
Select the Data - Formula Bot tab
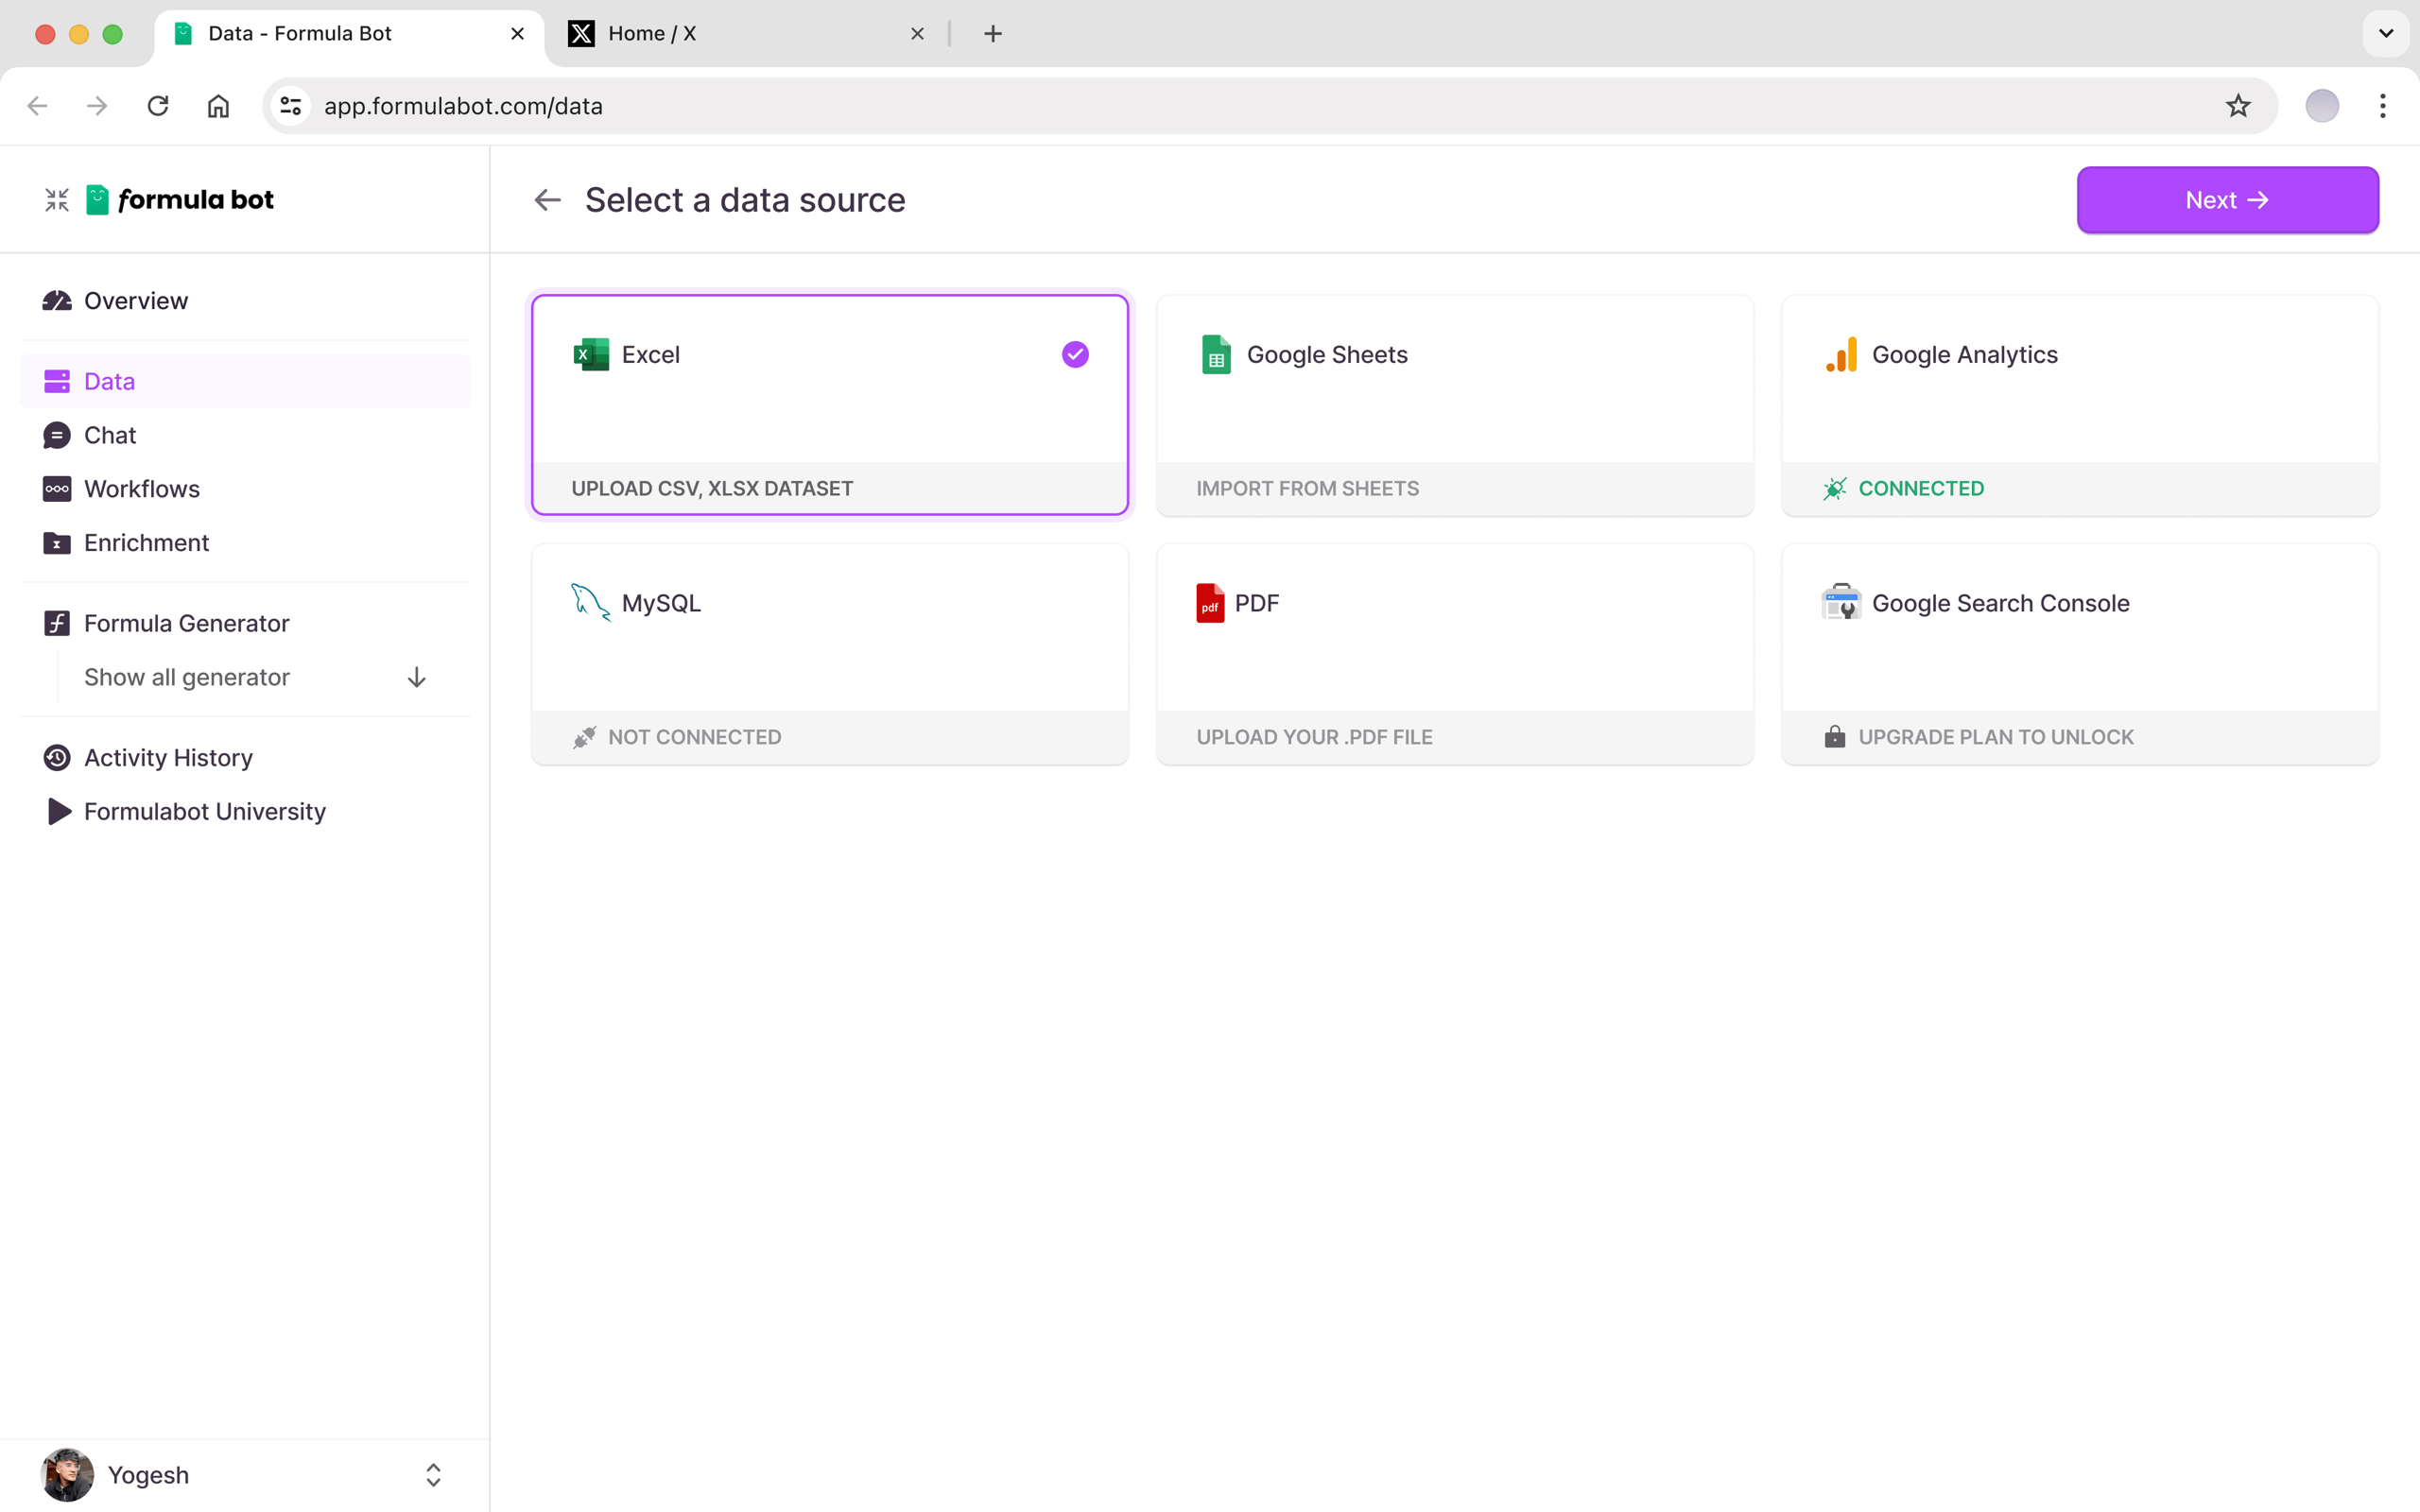349,34
